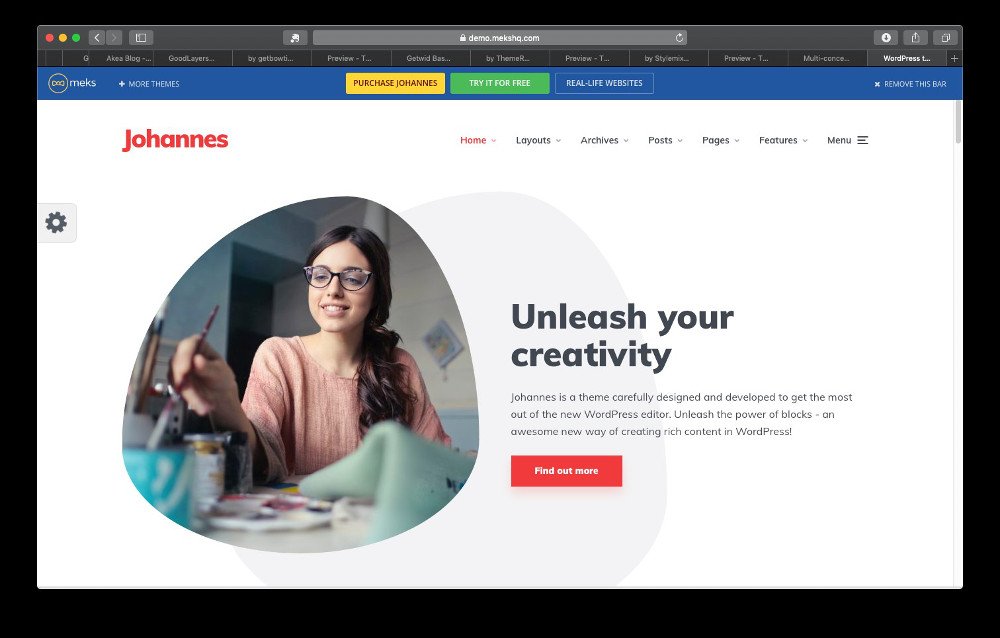
Task: Click the demo.mekshq.com address field
Action: pos(499,38)
